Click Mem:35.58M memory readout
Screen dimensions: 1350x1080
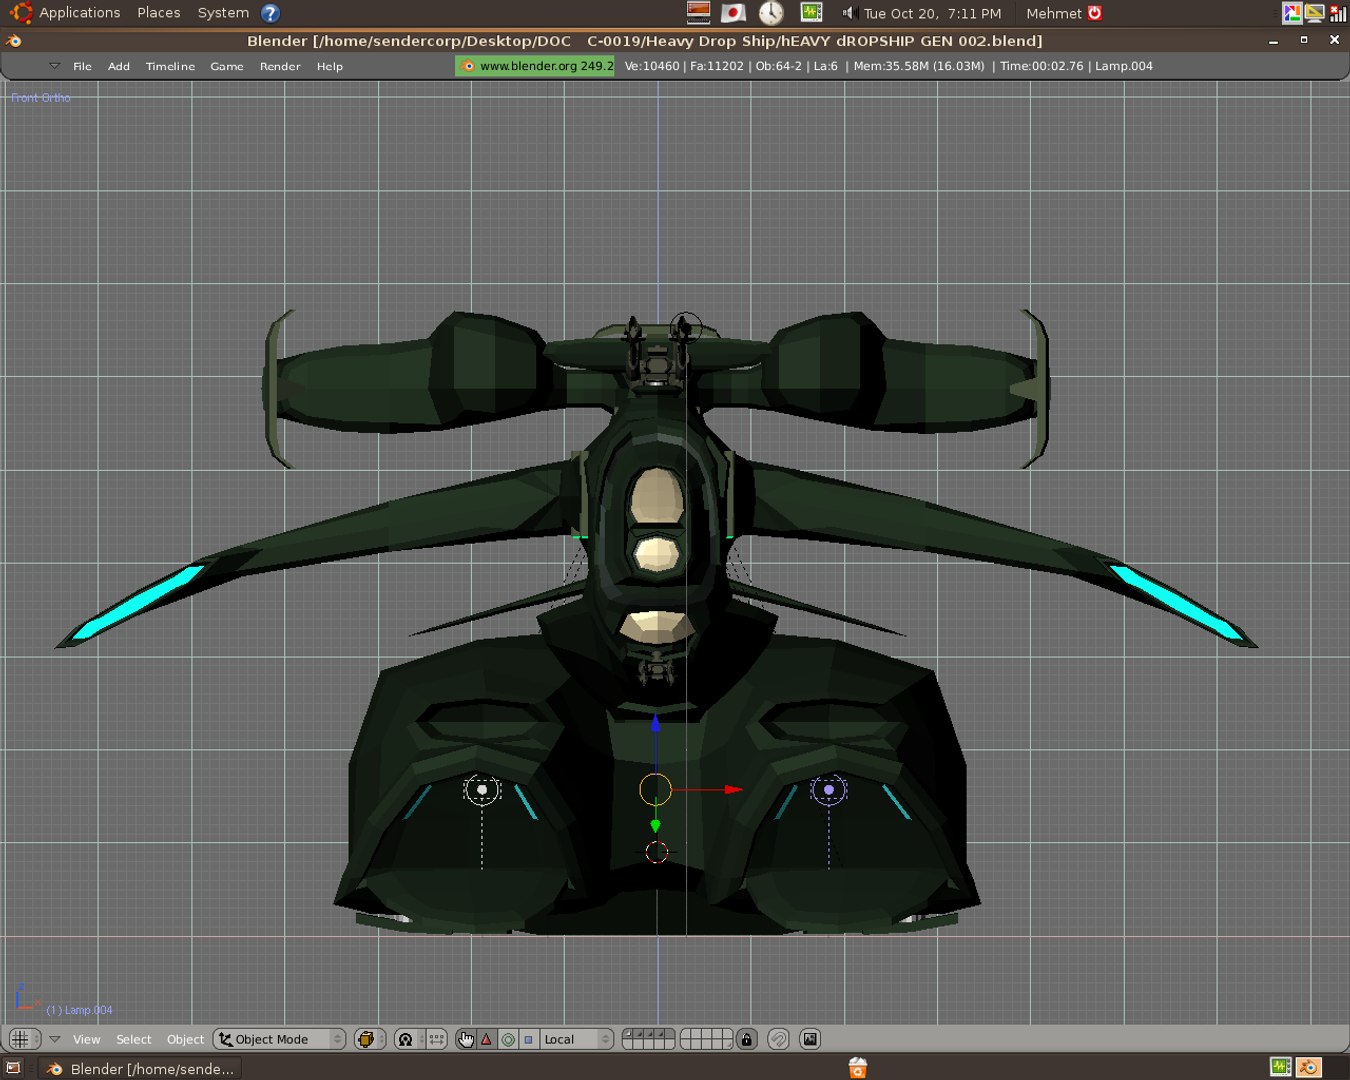coord(919,66)
